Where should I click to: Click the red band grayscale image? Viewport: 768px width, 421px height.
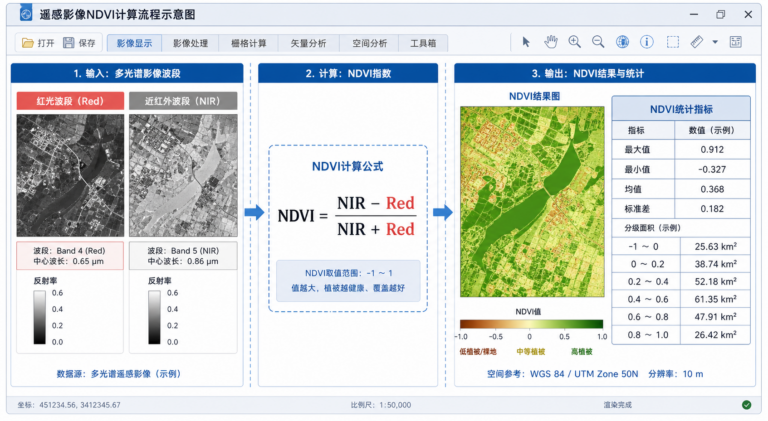point(70,175)
